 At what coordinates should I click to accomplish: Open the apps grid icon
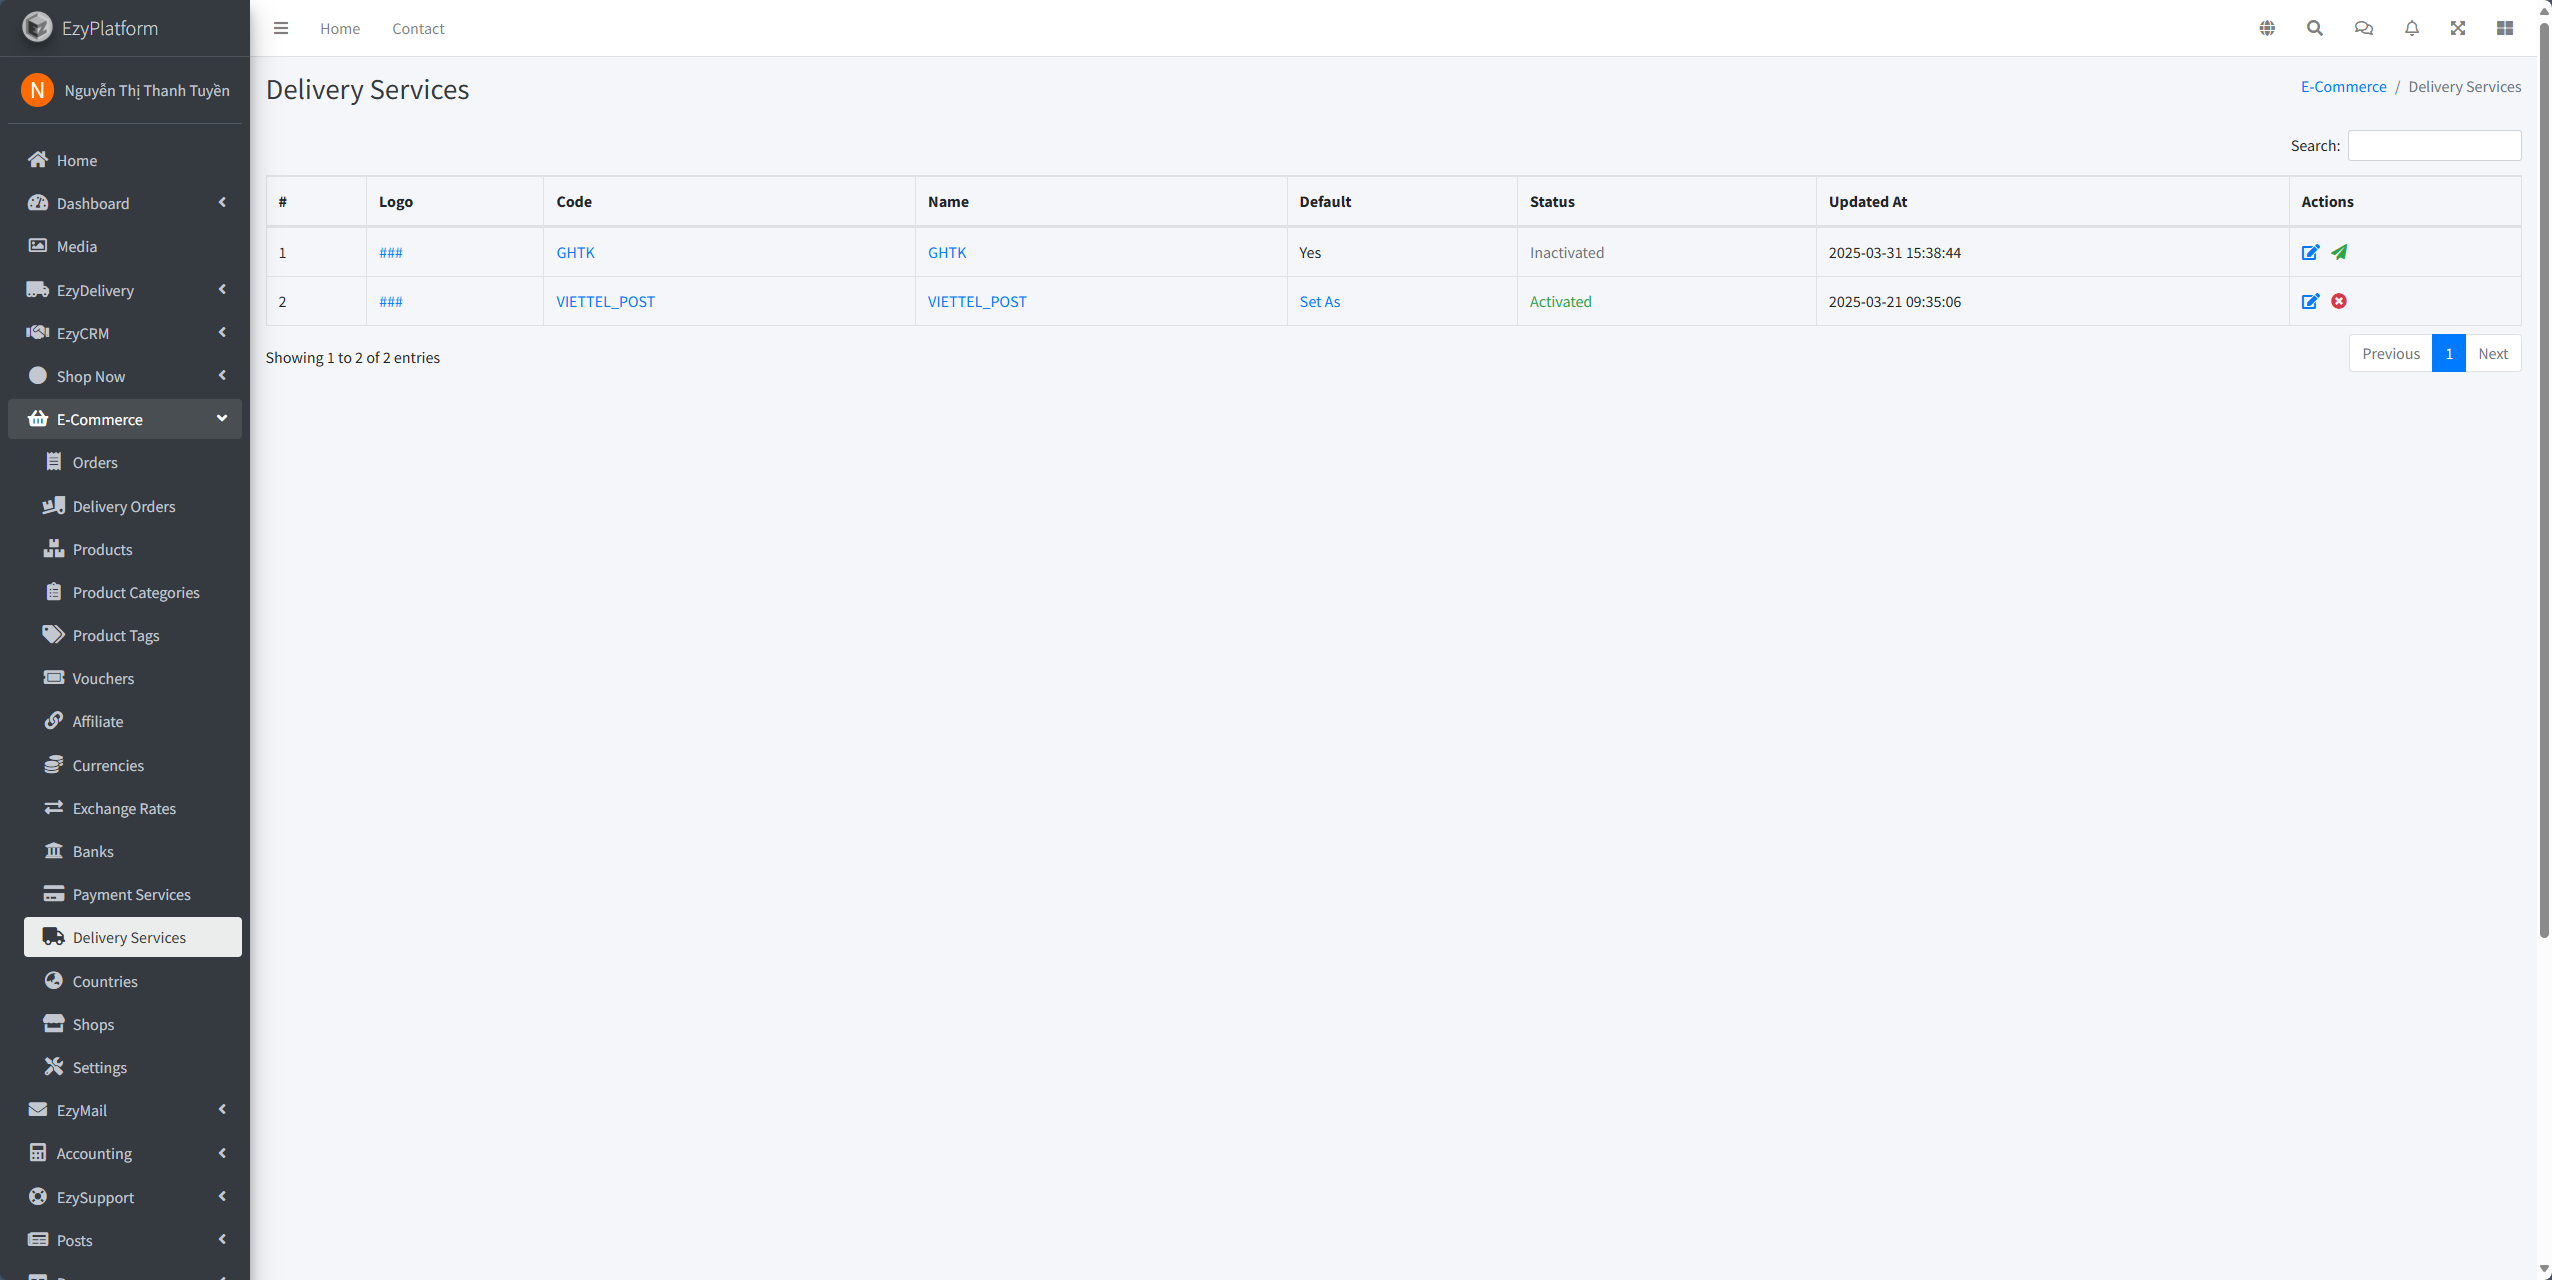(2505, 28)
